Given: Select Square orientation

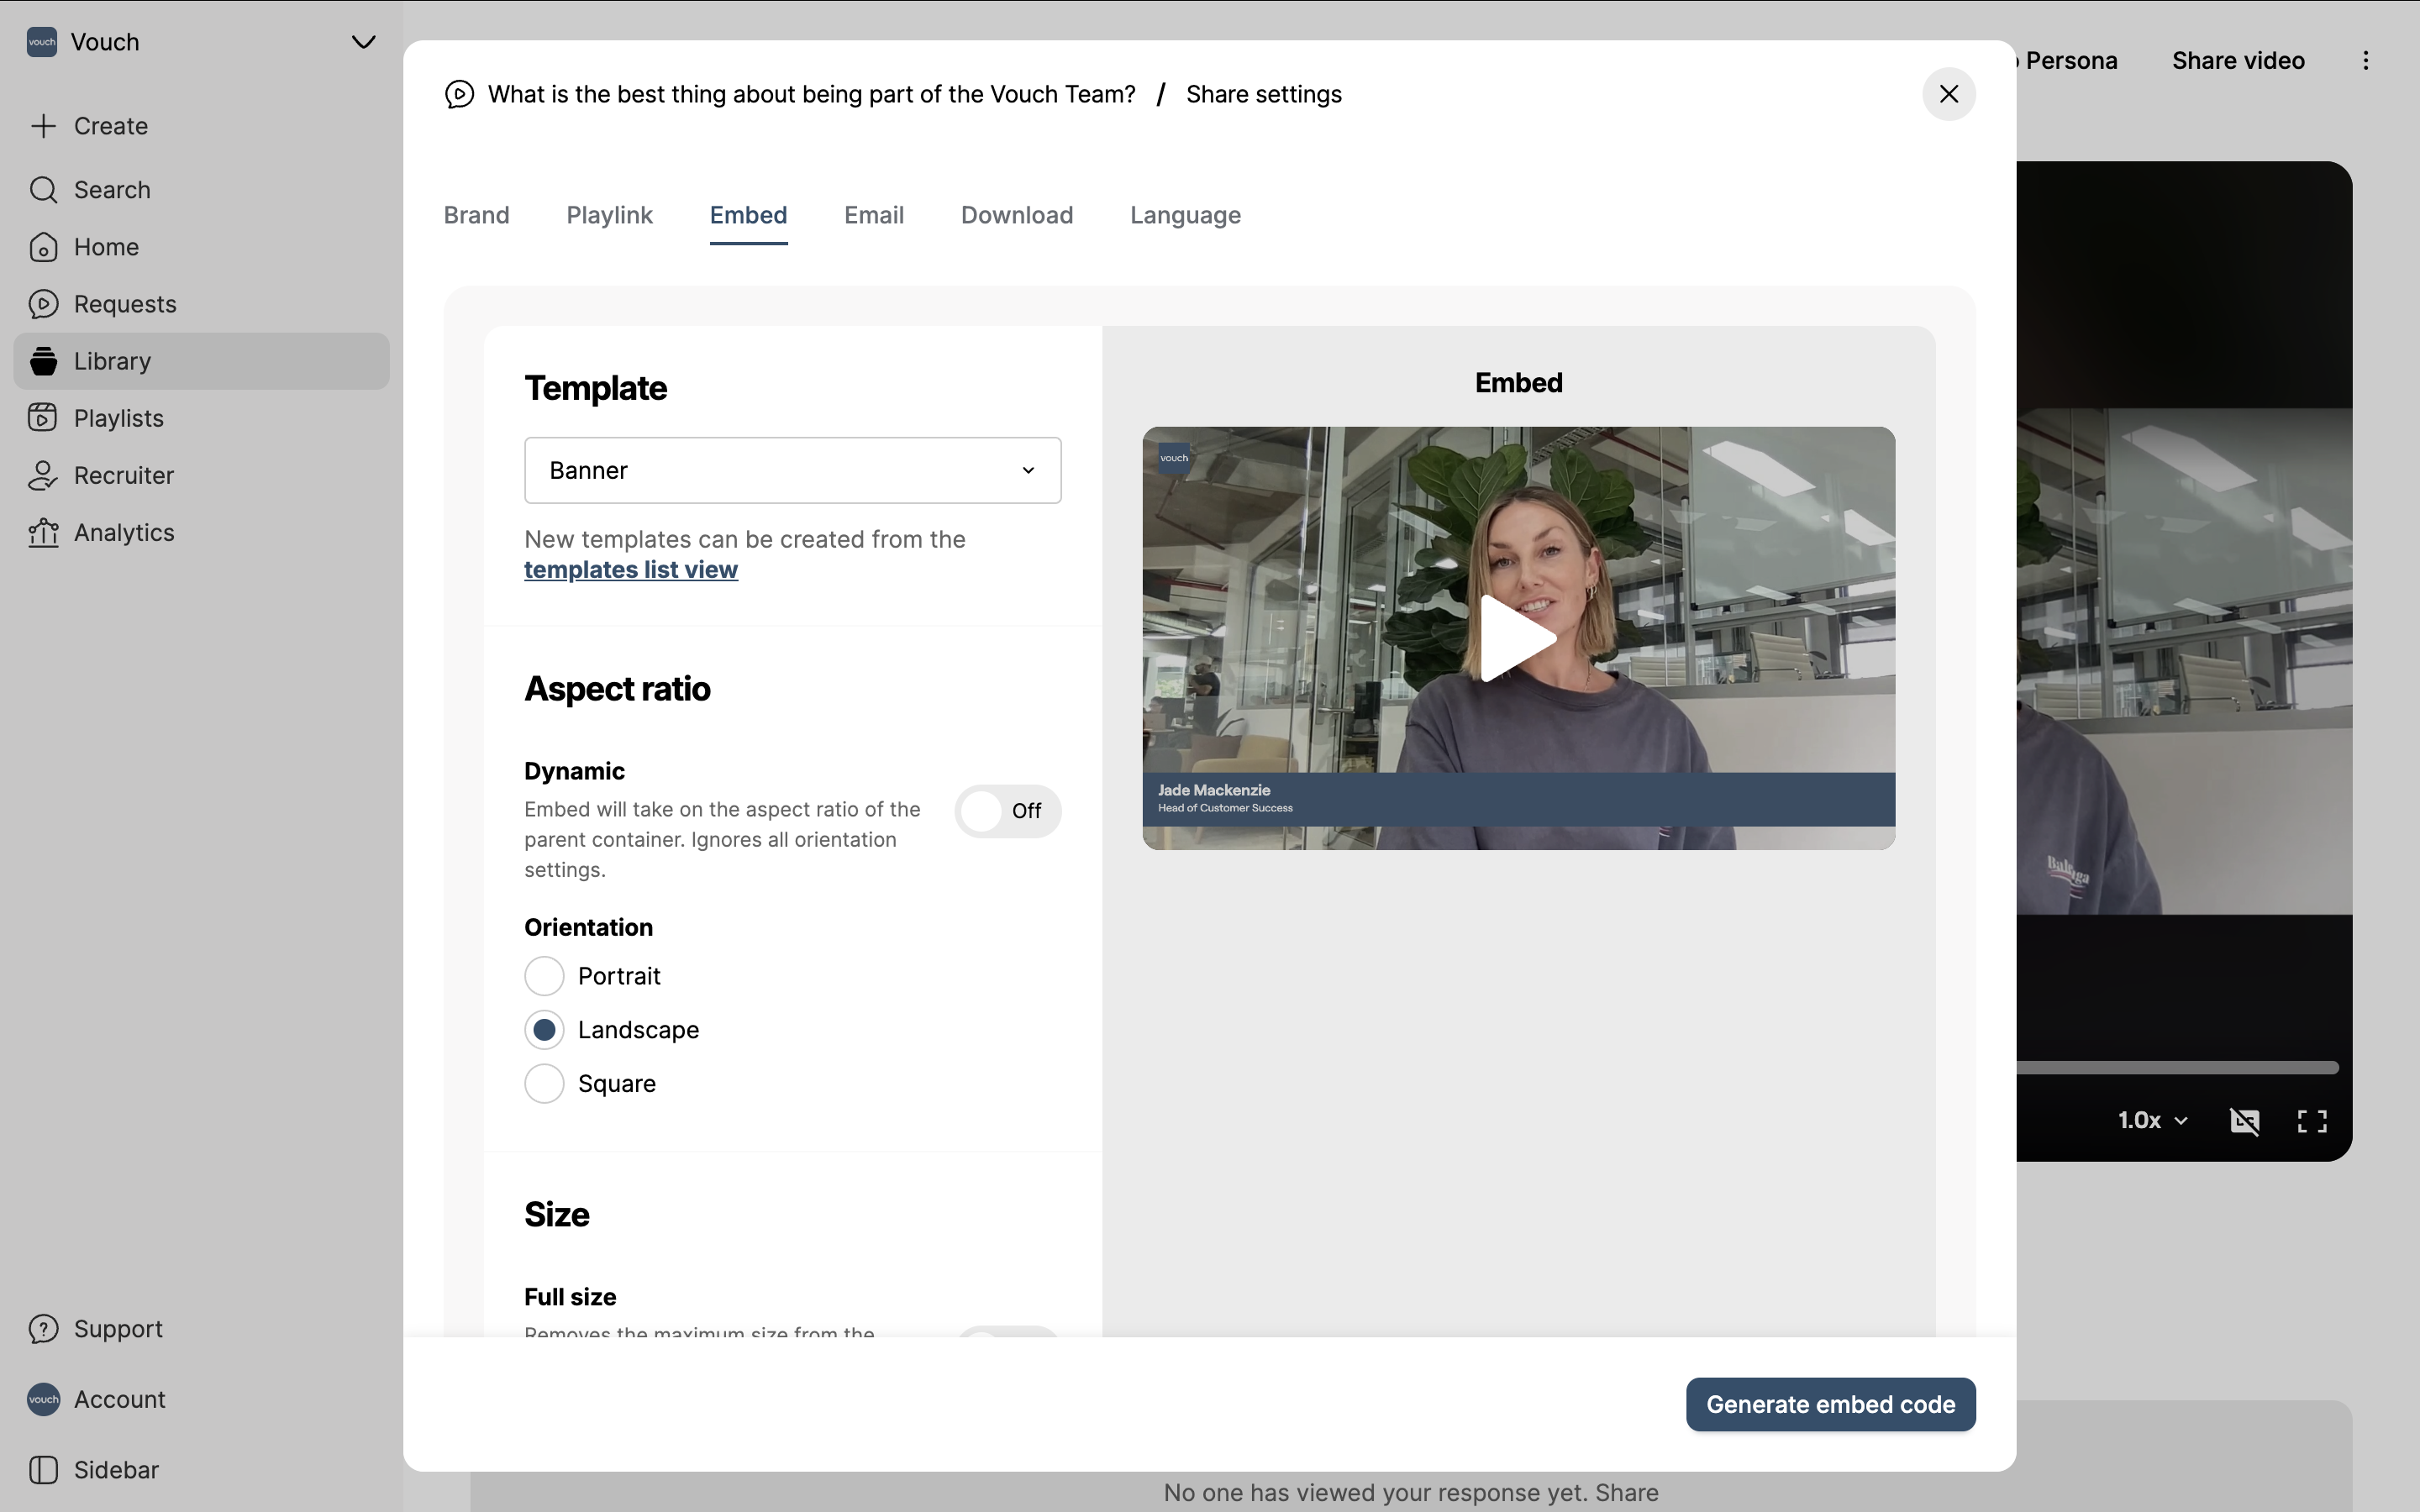Looking at the screenshot, I should [x=544, y=1084].
